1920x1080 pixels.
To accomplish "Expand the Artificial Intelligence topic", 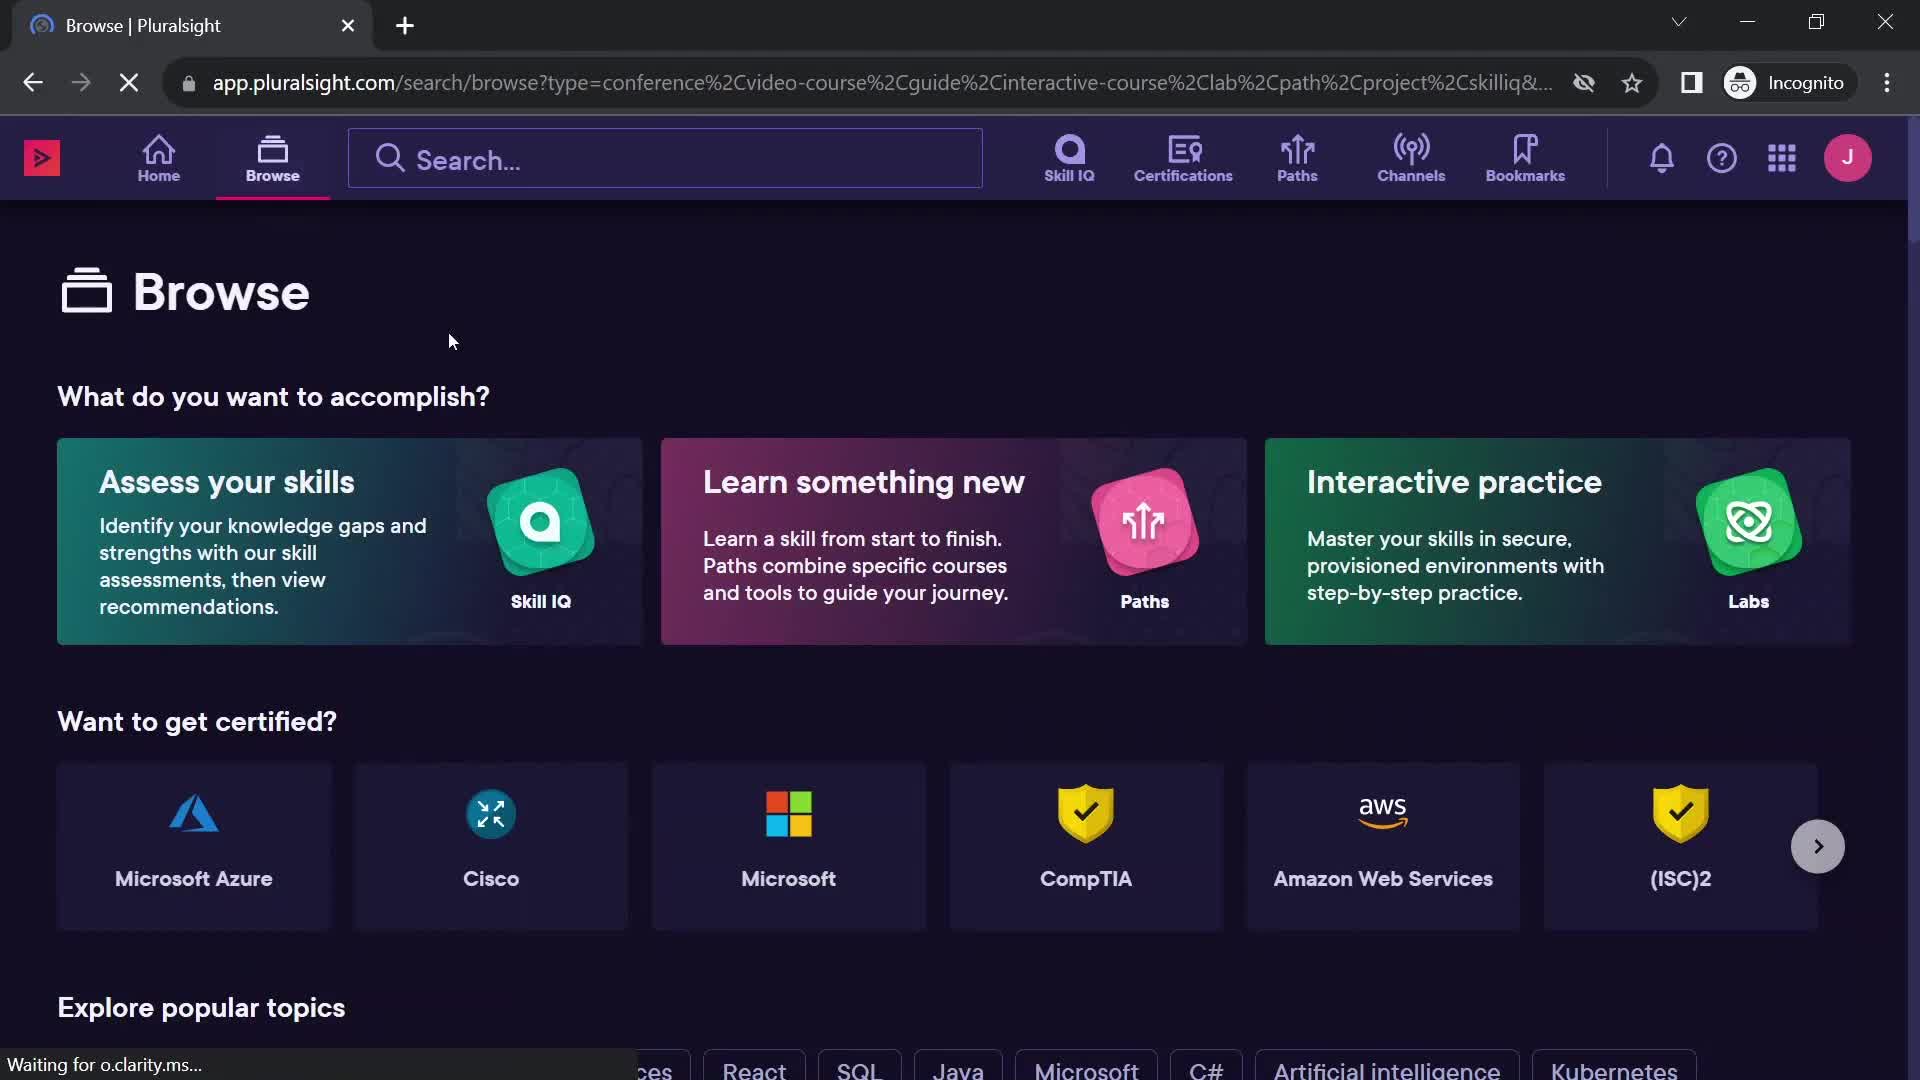I will 1386,1071.
